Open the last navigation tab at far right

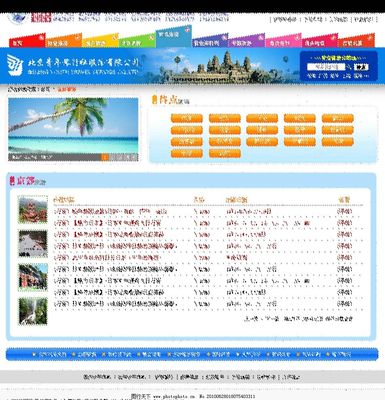click(356, 41)
